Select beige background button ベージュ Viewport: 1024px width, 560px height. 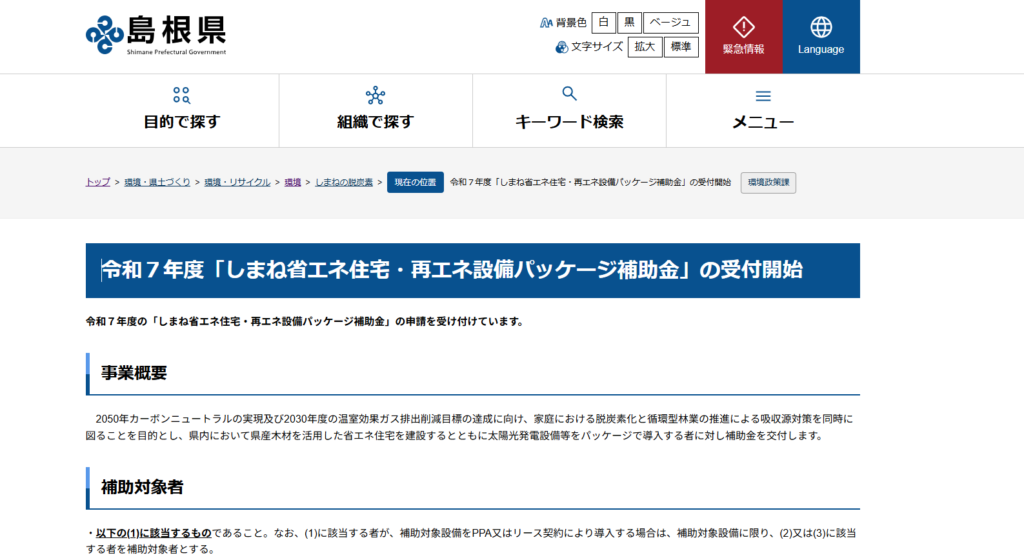tap(671, 23)
